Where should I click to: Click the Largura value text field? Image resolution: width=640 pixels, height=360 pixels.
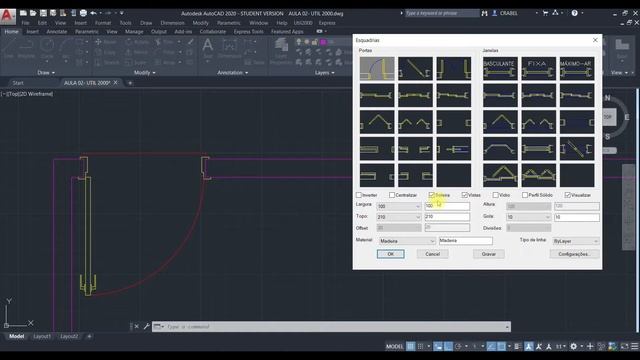pos(447,206)
